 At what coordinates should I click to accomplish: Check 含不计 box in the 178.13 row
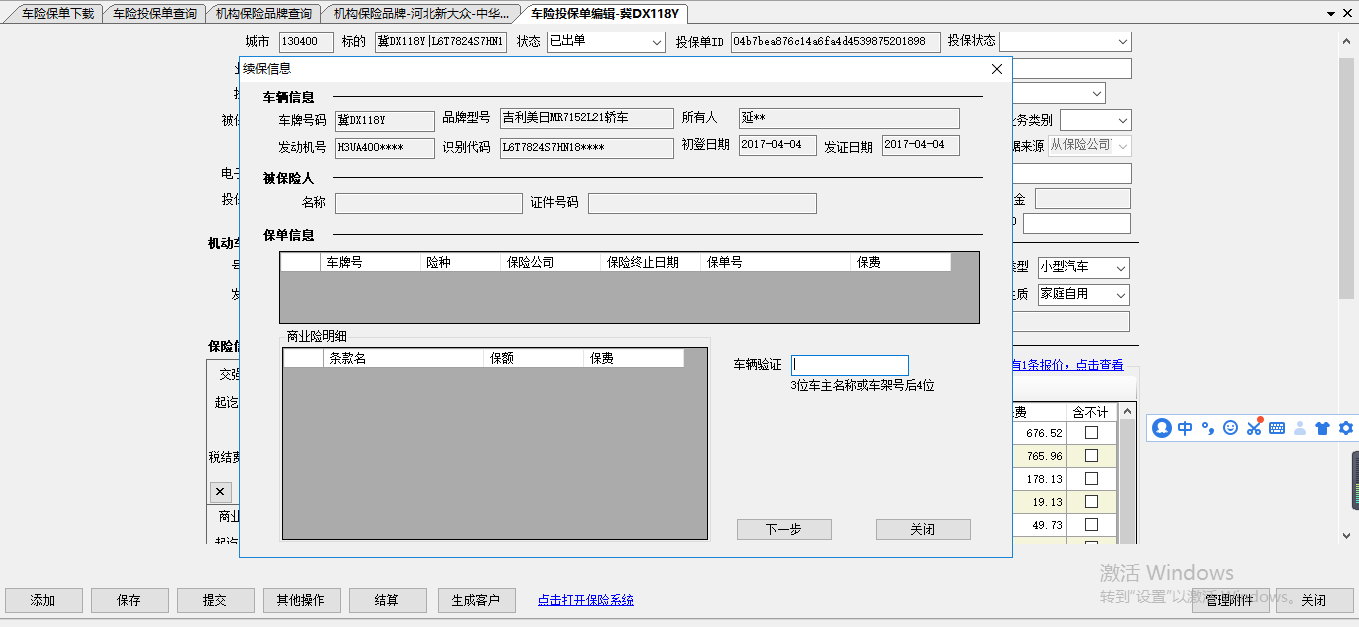tap(1091, 479)
